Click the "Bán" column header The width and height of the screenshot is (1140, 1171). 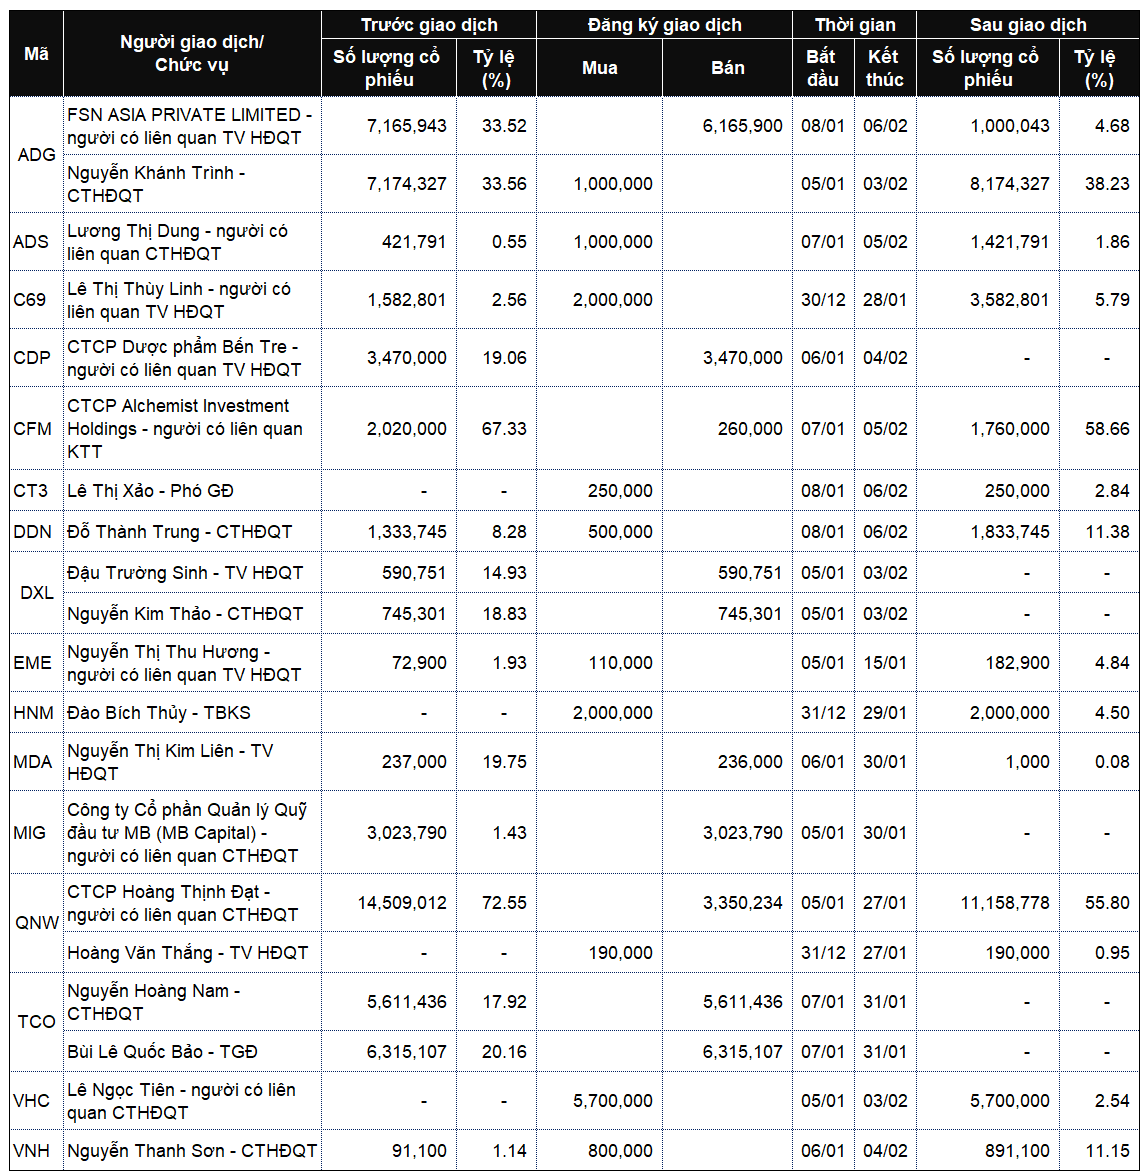[728, 68]
